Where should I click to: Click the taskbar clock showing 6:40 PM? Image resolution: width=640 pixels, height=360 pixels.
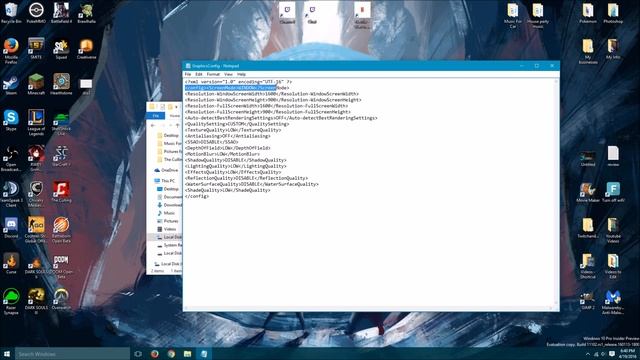point(628,354)
